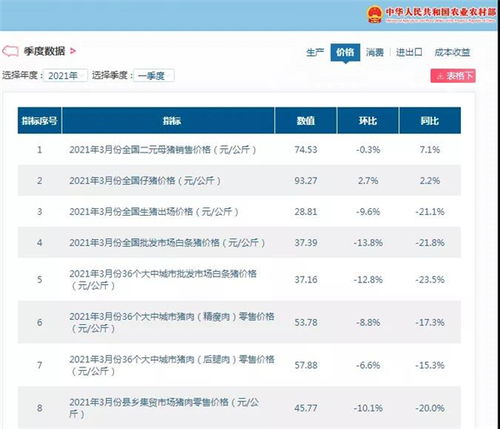This screenshot has width=500, height=429.
Task: Click the 同比 value -15.3%
Action: click(x=430, y=365)
